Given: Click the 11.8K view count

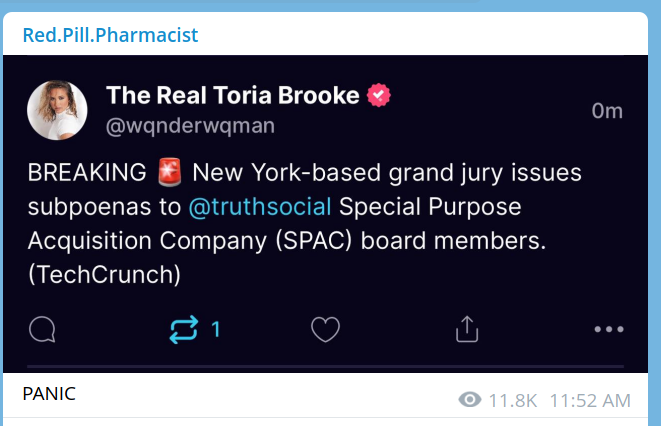Looking at the screenshot, I should pos(514,401).
